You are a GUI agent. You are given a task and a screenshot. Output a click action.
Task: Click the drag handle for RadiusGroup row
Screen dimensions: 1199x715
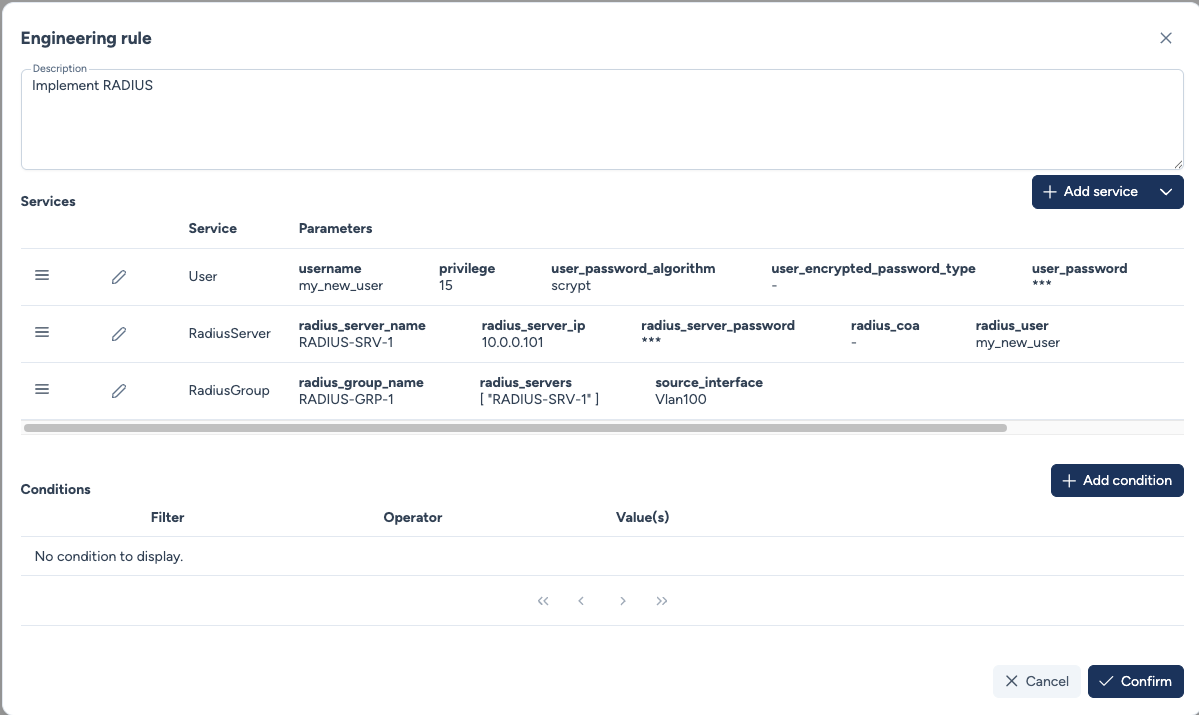pos(42,390)
